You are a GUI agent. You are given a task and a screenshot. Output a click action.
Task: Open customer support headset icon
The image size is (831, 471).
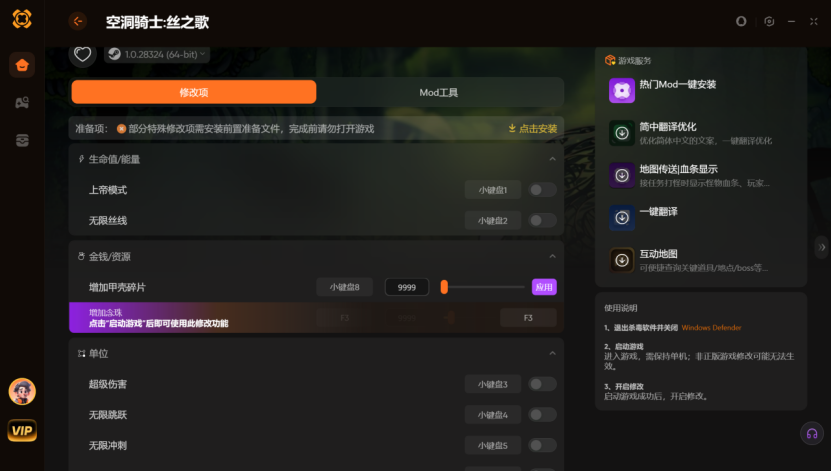[811, 433]
